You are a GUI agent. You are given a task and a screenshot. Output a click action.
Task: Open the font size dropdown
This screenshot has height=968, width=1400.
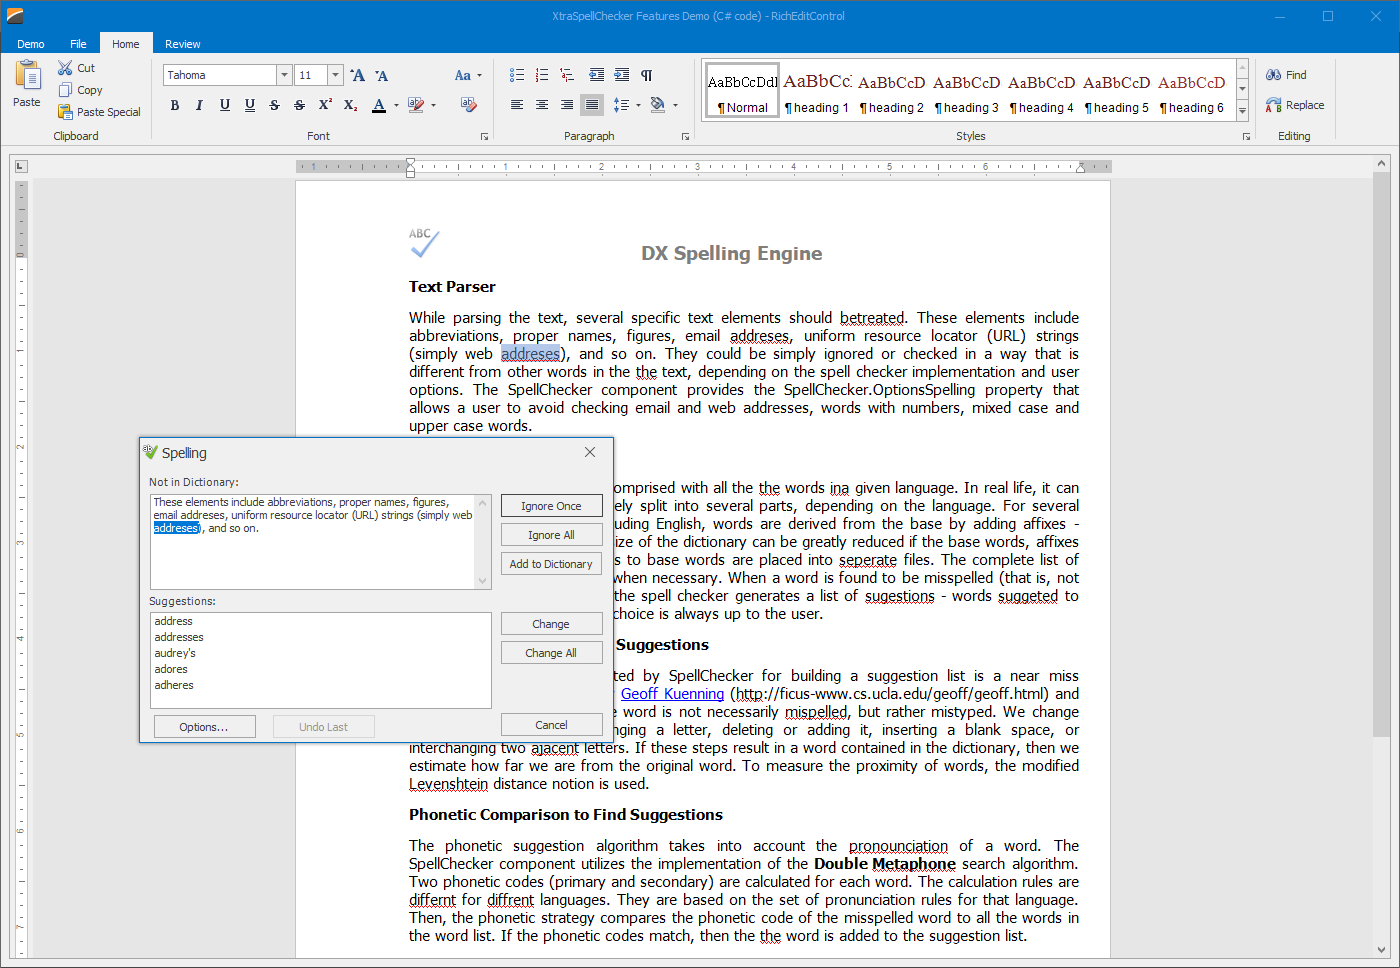(334, 75)
